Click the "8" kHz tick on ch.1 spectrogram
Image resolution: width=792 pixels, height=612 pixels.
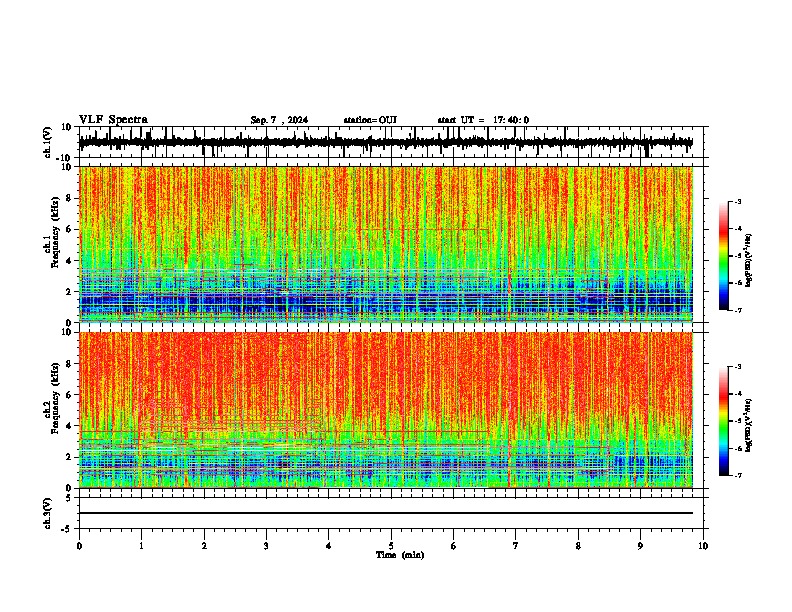click(x=70, y=198)
